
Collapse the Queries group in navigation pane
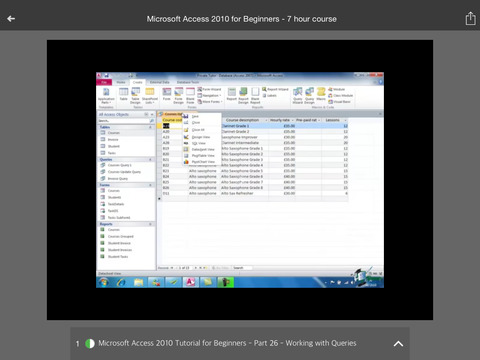click(x=150, y=160)
